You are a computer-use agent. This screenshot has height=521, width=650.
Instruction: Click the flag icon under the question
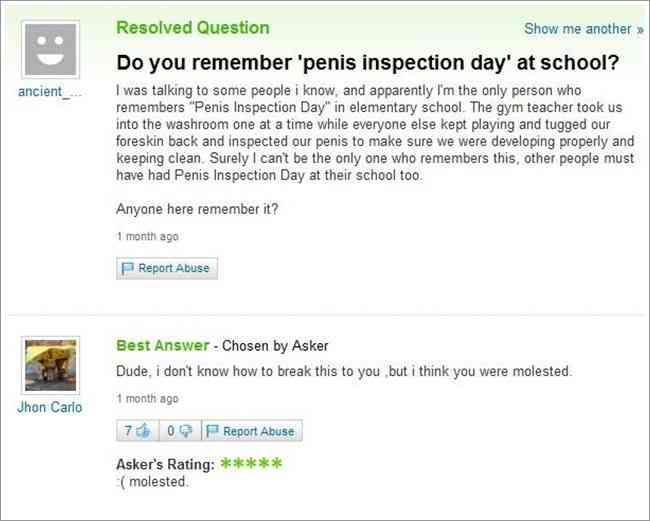click(x=127, y=268)
